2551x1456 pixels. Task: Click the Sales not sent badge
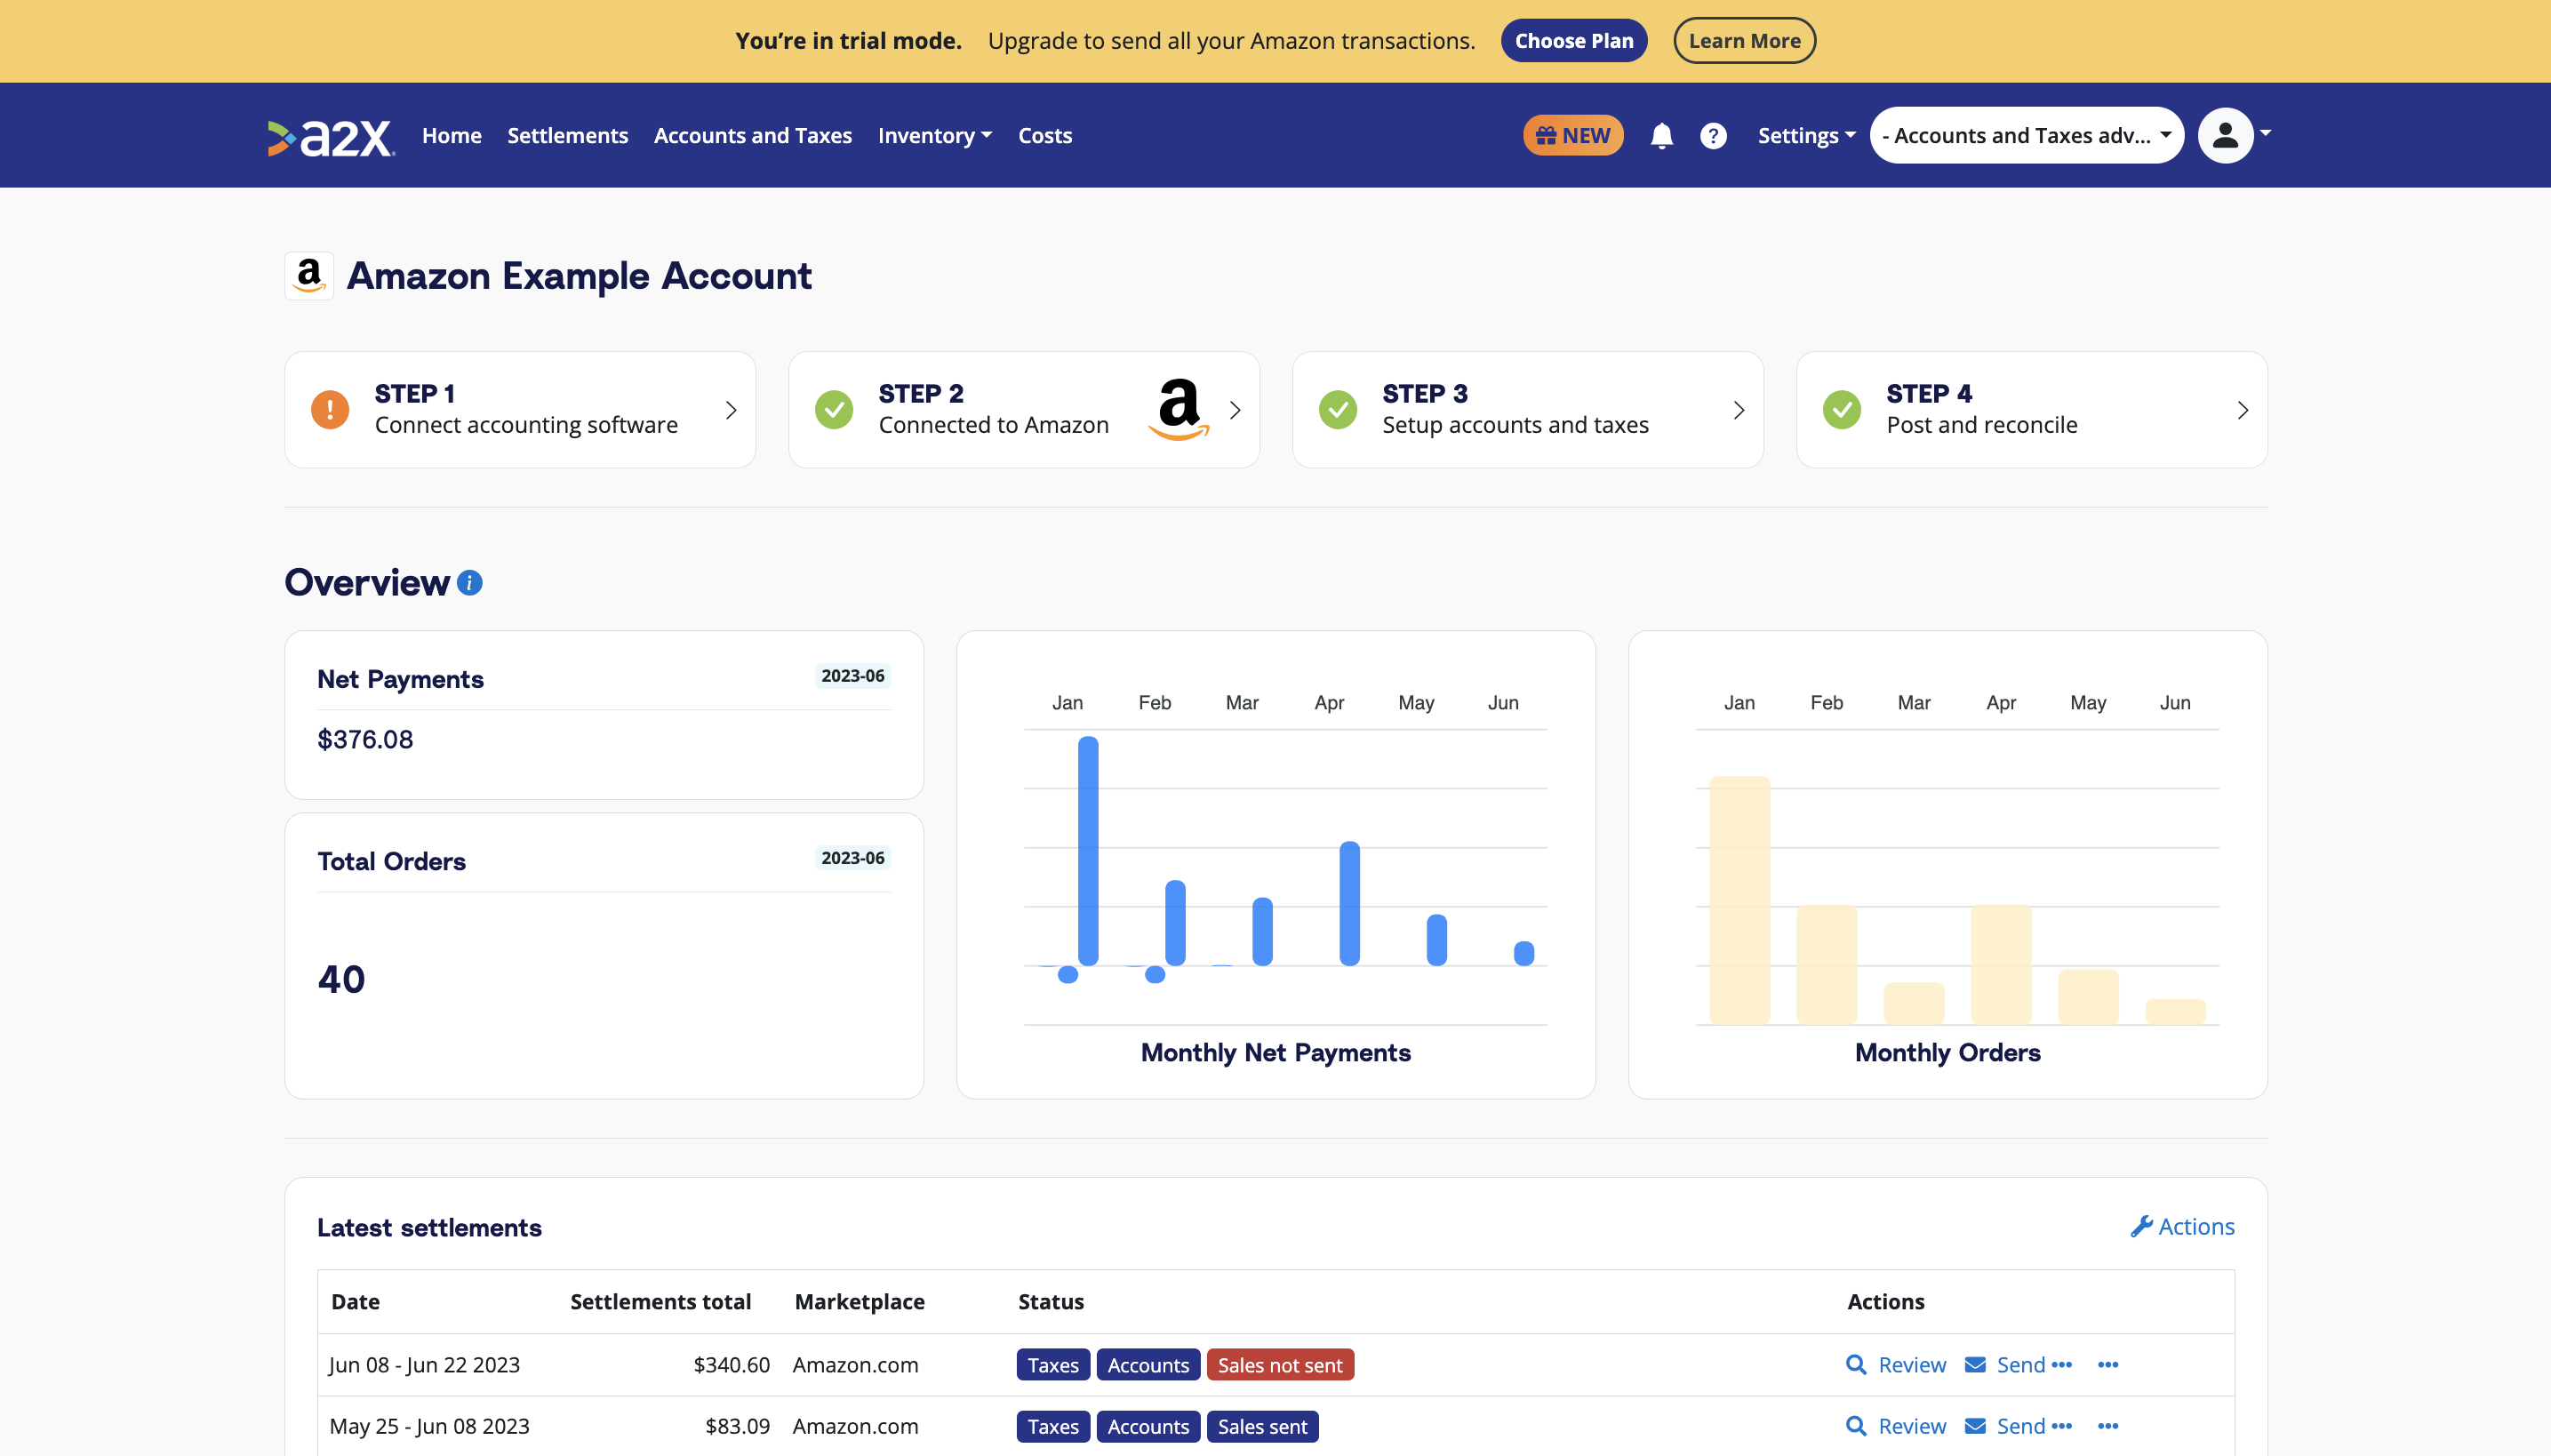(x=1280, y=1365)
